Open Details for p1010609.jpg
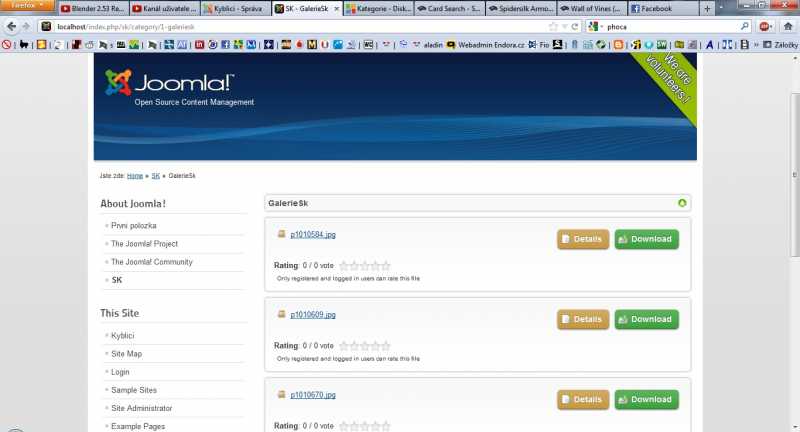 (582, 319)
